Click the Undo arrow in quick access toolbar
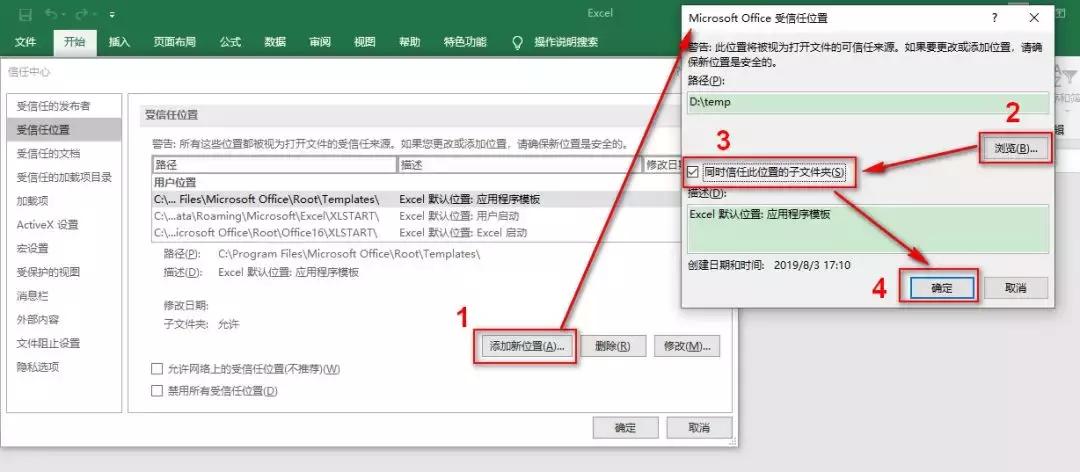Screen dimensions: 1080x472 [50, 14]
